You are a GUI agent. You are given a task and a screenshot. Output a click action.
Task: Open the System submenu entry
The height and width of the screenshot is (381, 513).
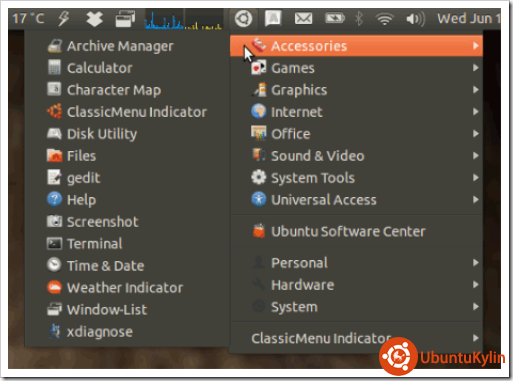coord(356,307)
